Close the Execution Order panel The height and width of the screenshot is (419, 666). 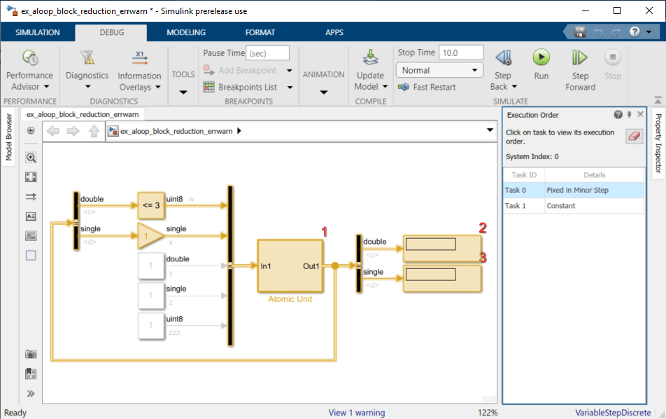click(x=640, y=114)
